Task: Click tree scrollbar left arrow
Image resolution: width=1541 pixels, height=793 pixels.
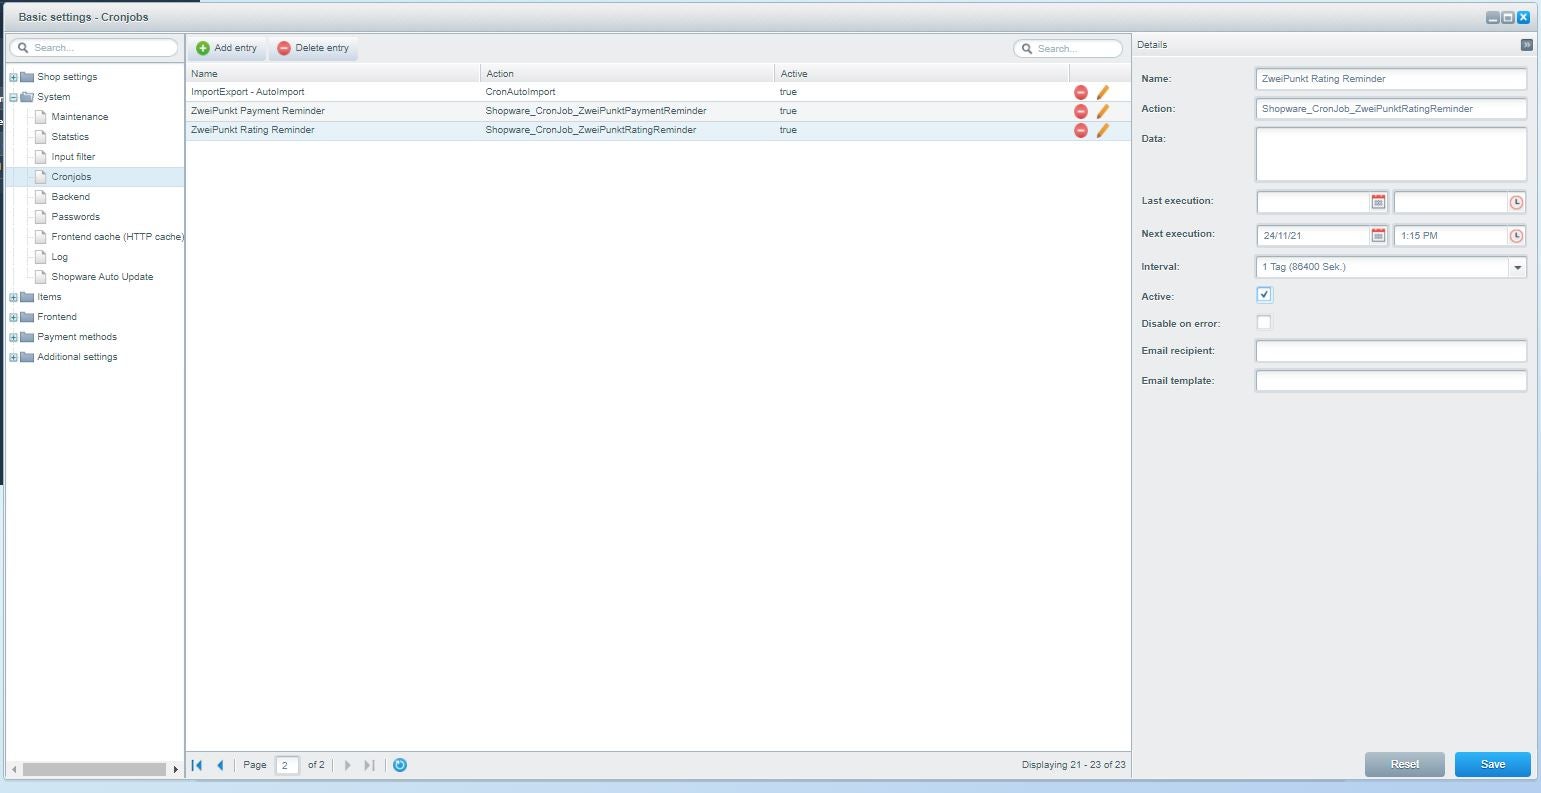Action: click(x=14, y=769)
